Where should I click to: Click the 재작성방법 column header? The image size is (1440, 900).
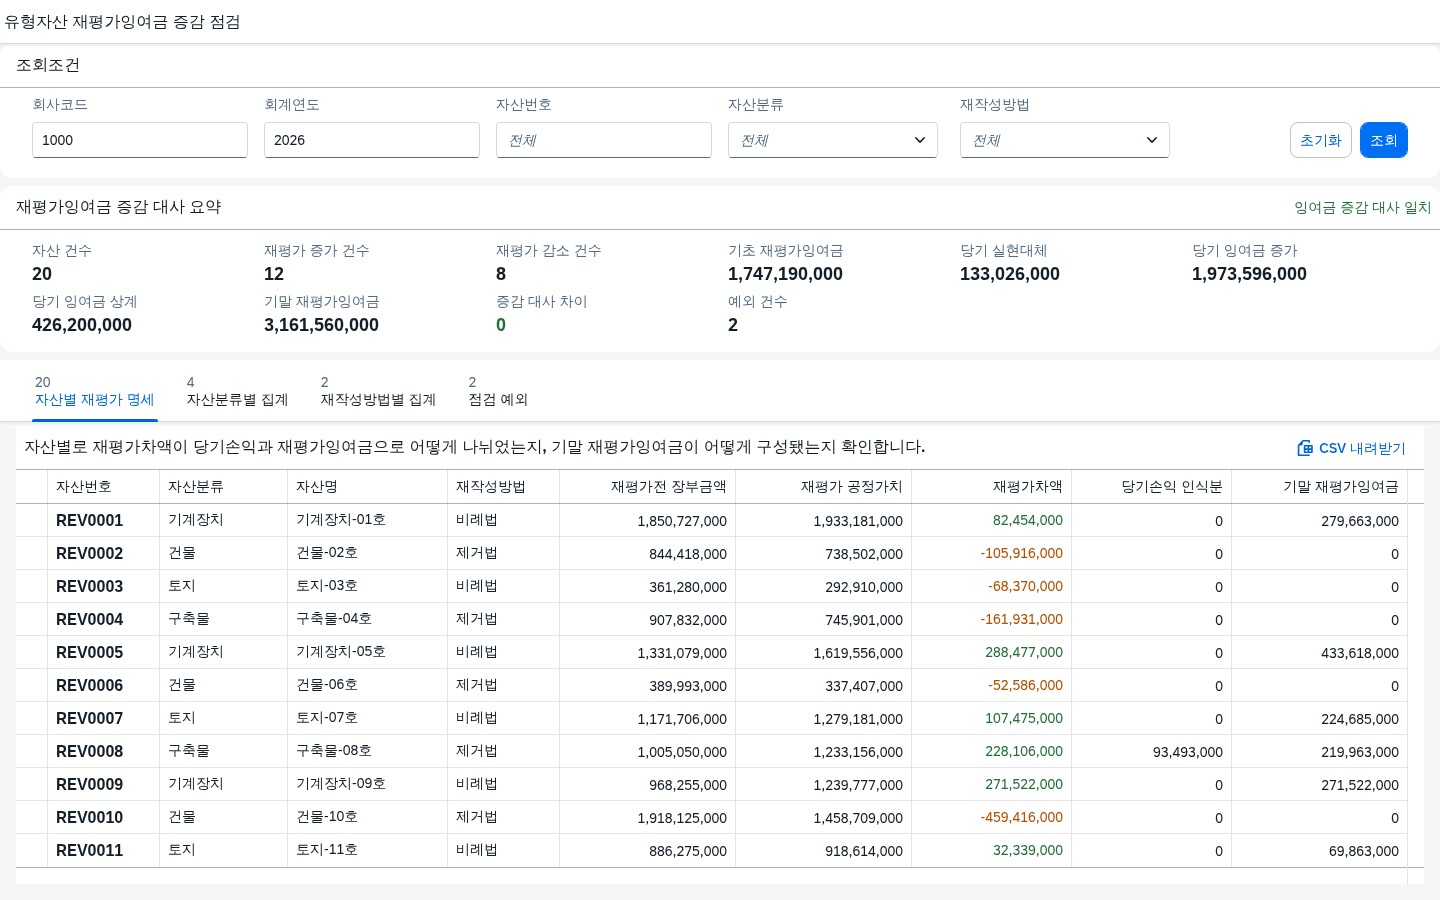[x=504, y=487]
